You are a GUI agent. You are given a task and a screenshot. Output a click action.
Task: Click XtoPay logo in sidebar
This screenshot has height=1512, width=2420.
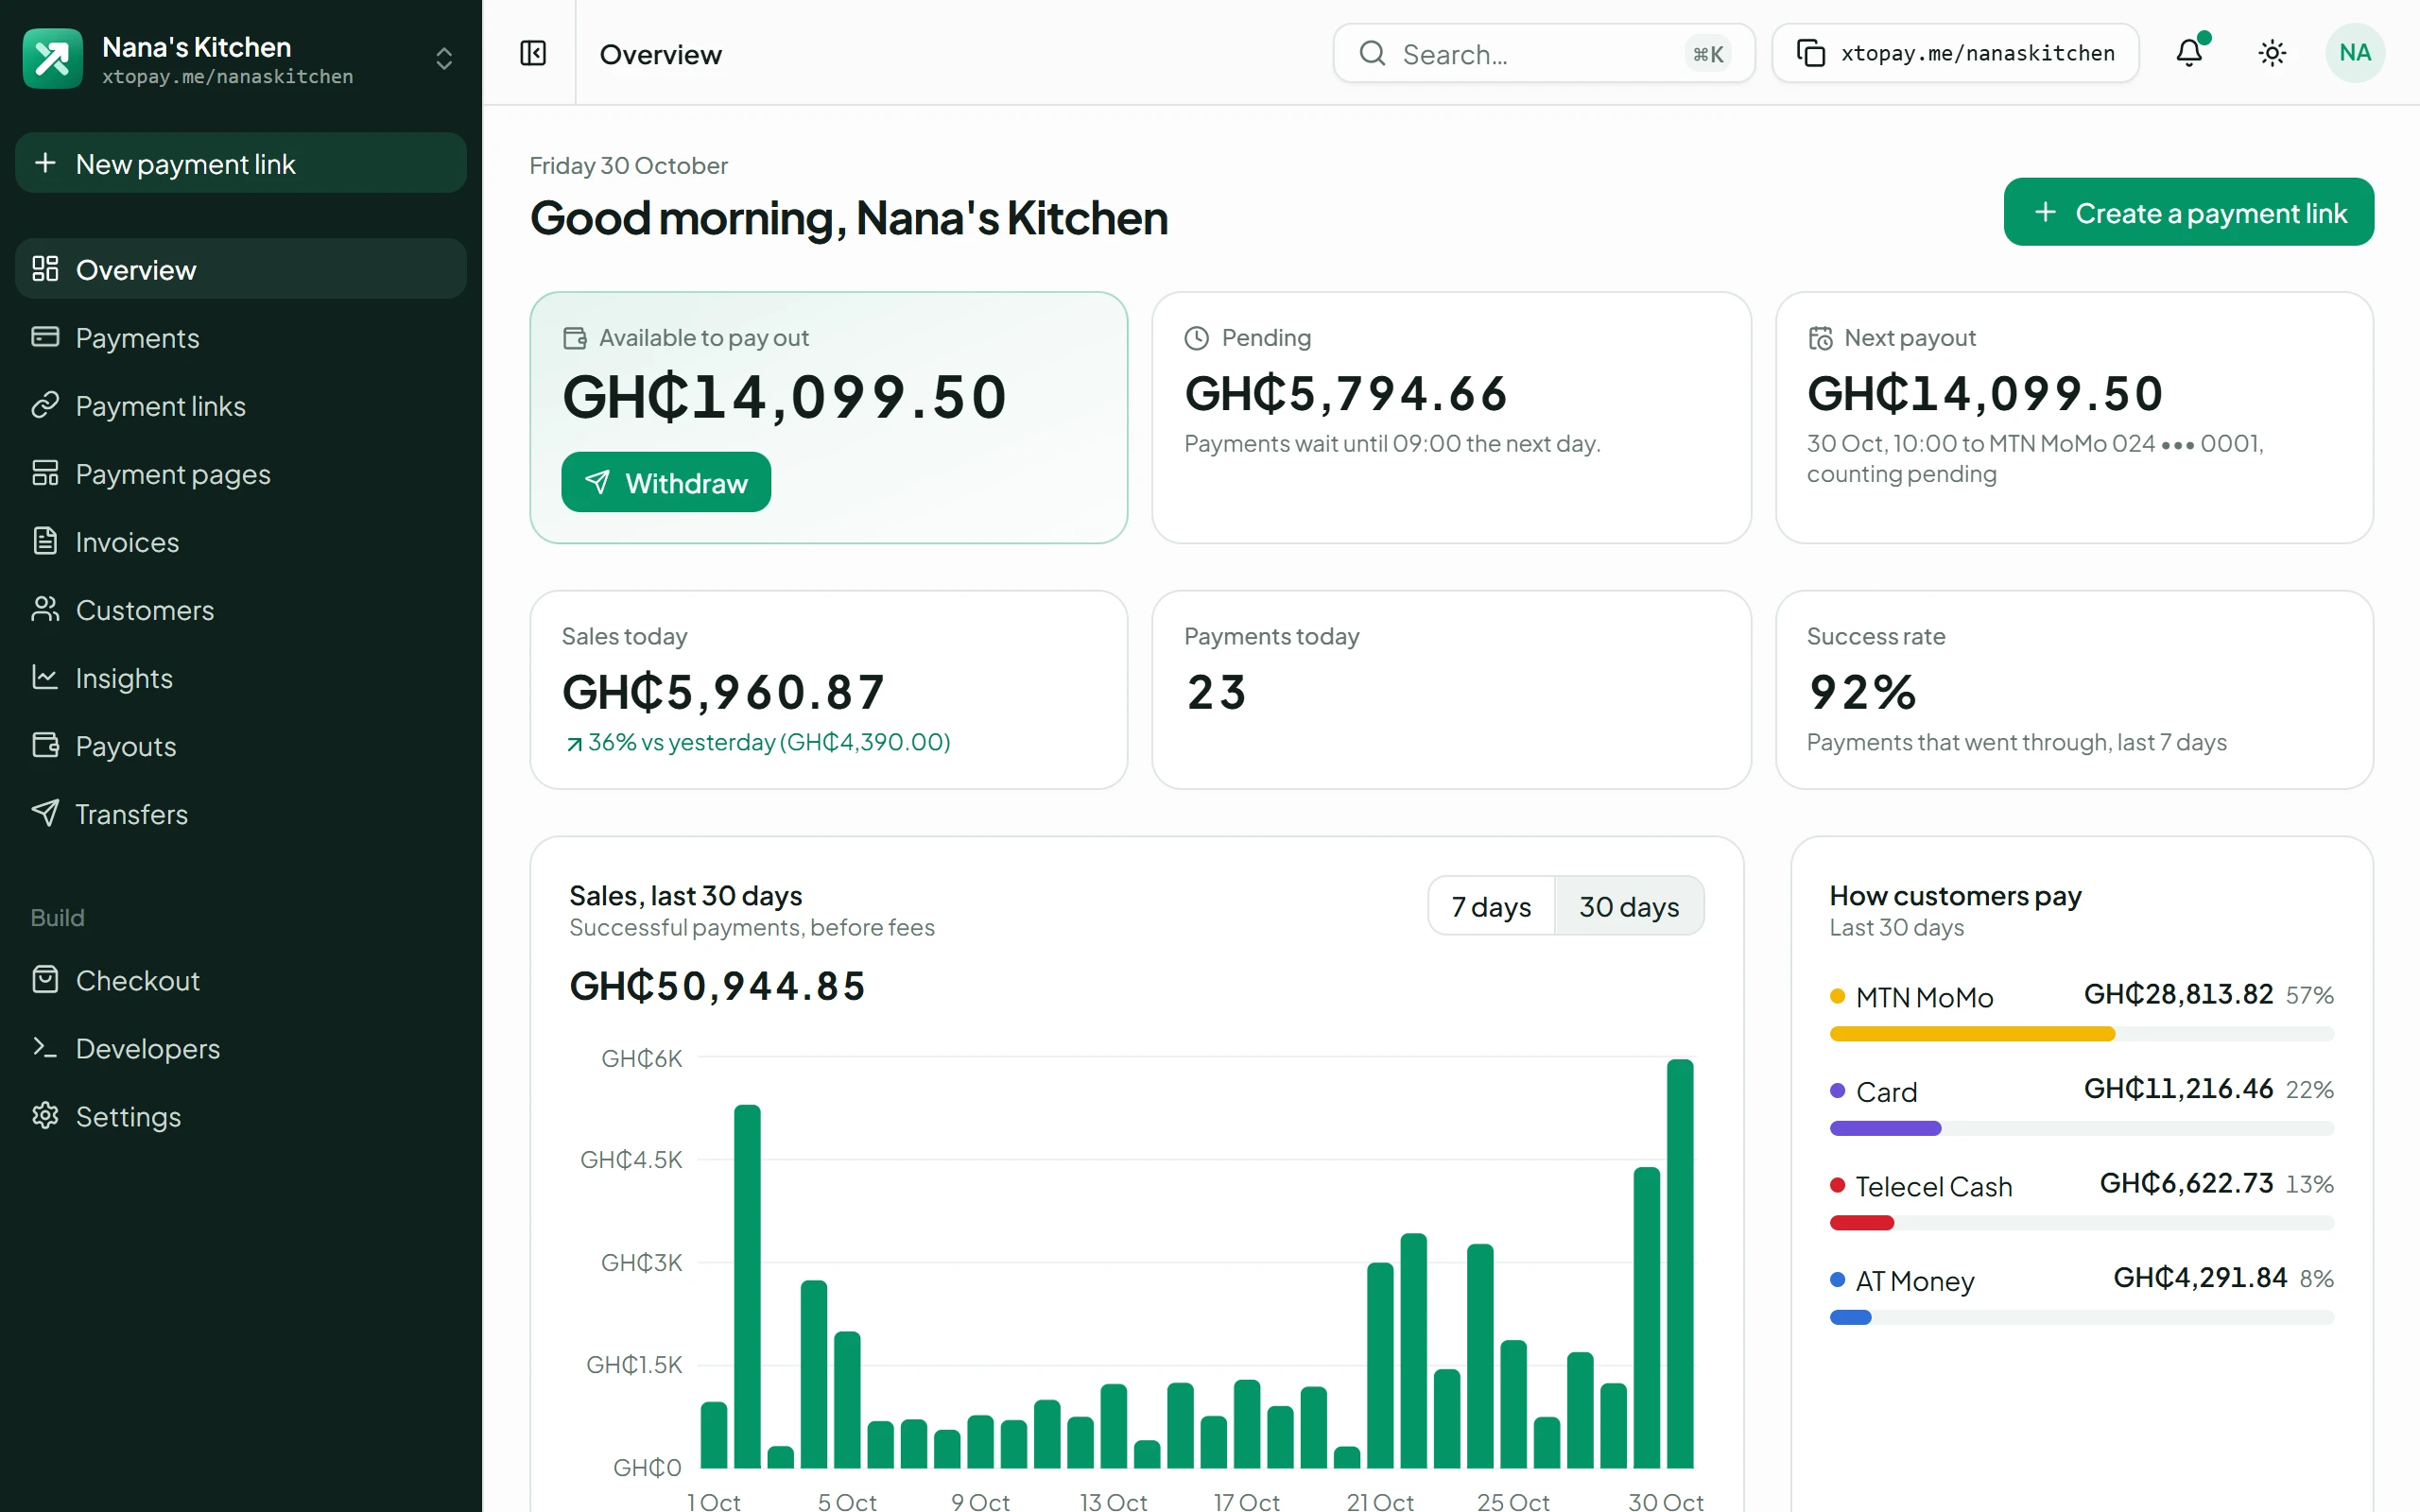tap(52, 58)
